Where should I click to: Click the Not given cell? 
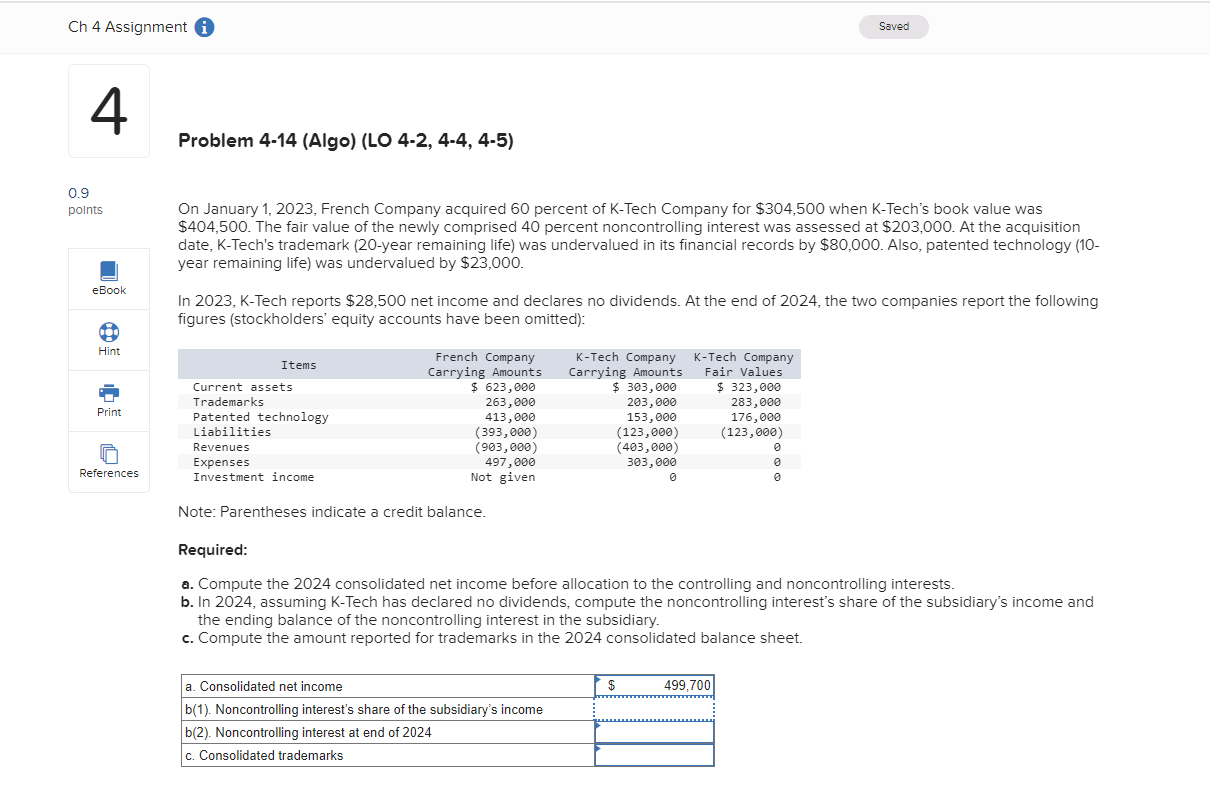point(503,477)
